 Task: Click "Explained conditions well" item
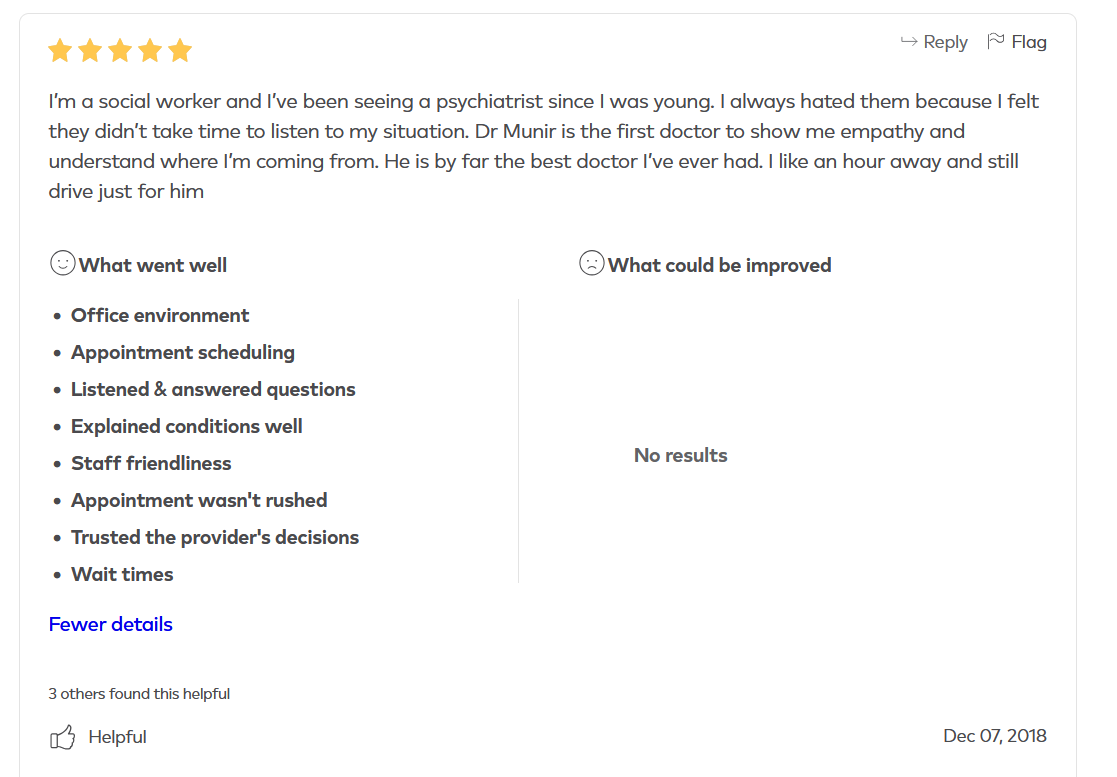(x=186, y=426)
